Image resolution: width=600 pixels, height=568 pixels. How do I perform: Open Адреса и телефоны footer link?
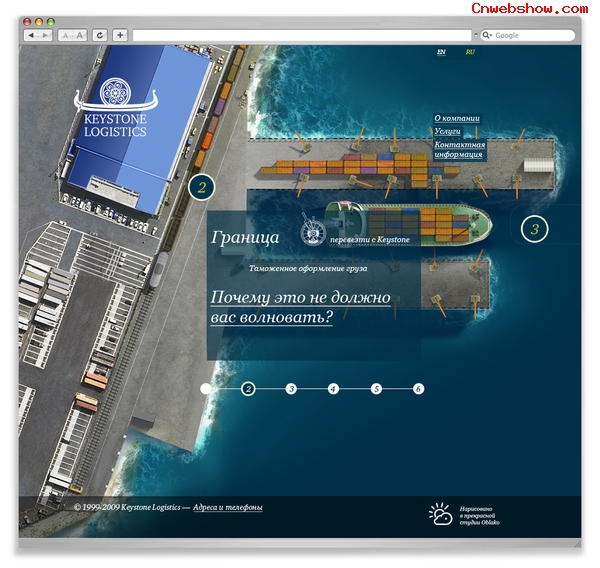coord(228,508)
